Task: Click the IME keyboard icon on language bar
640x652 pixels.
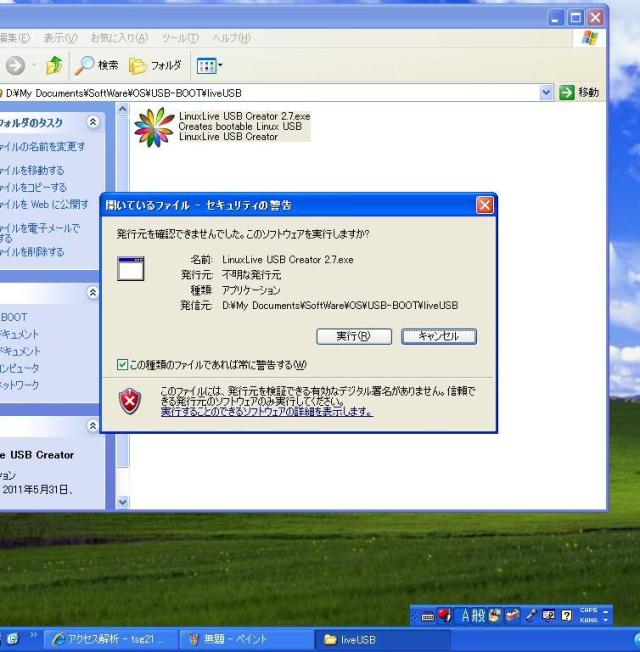Action: tap(428, 617)
